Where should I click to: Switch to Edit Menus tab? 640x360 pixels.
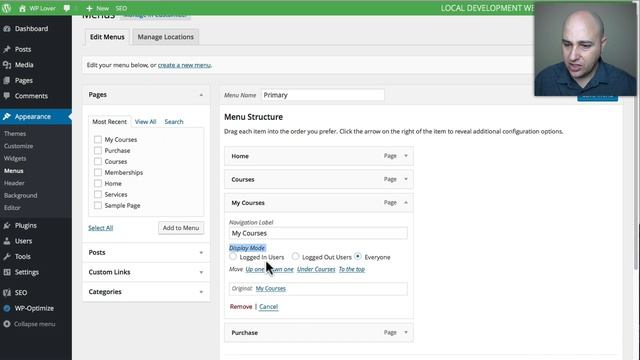click(107, 37)
